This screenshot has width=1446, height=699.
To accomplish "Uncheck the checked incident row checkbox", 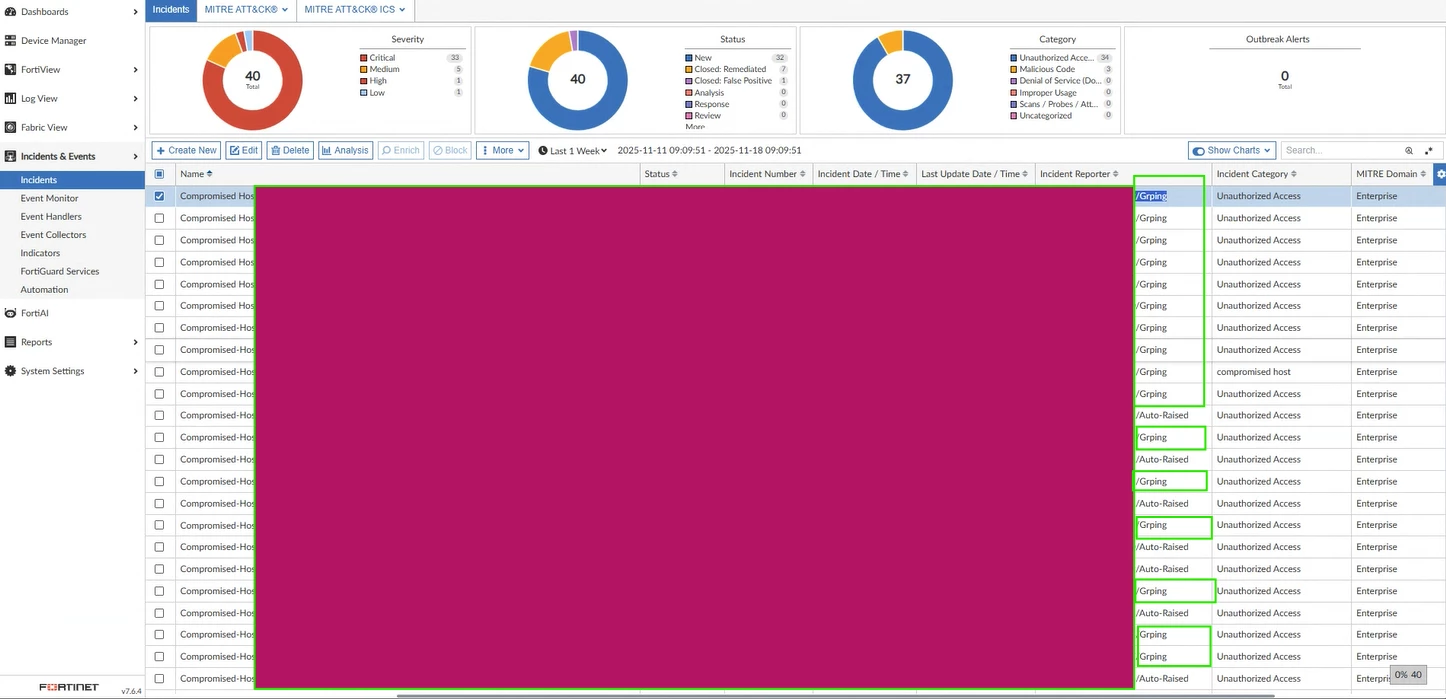I will (159, 196).
